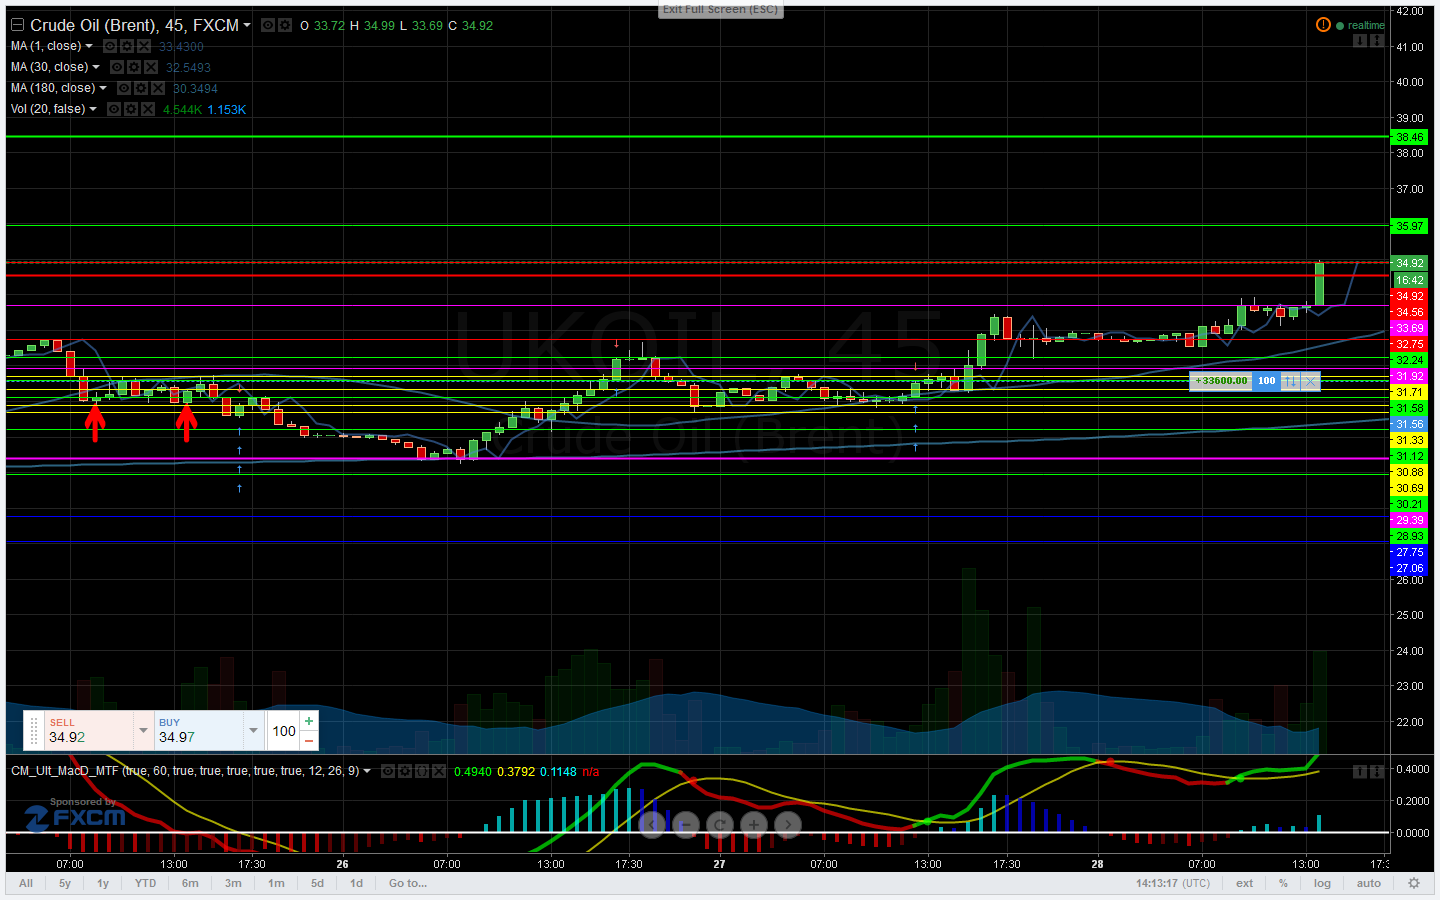Image resolution: width=1440 pixels, height=900 pixels.
Task: Toggle the log scale
Action: click(x=1322, y=883)
